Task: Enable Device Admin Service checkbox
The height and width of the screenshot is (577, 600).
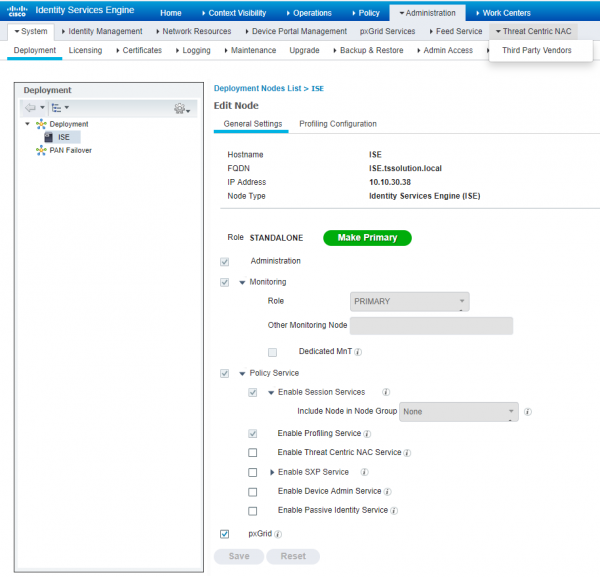Action: 253,492
